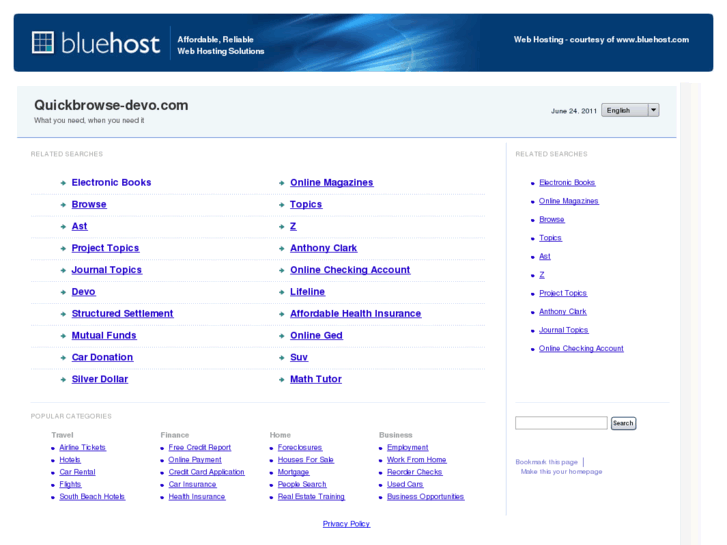Open the Online Payment link
The height and width of the screenshot is (545, 727).
[x=195, y=460]
